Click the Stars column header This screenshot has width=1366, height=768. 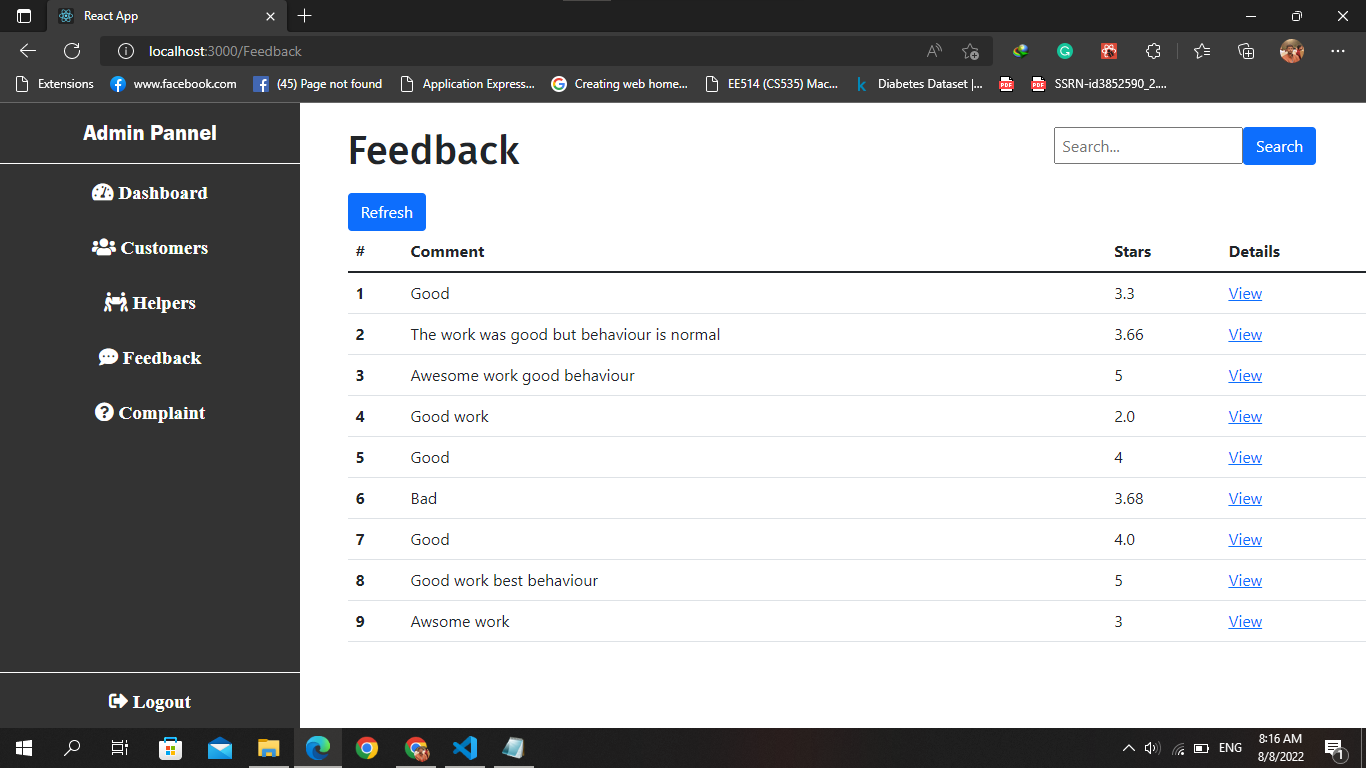pos(1132,252)
